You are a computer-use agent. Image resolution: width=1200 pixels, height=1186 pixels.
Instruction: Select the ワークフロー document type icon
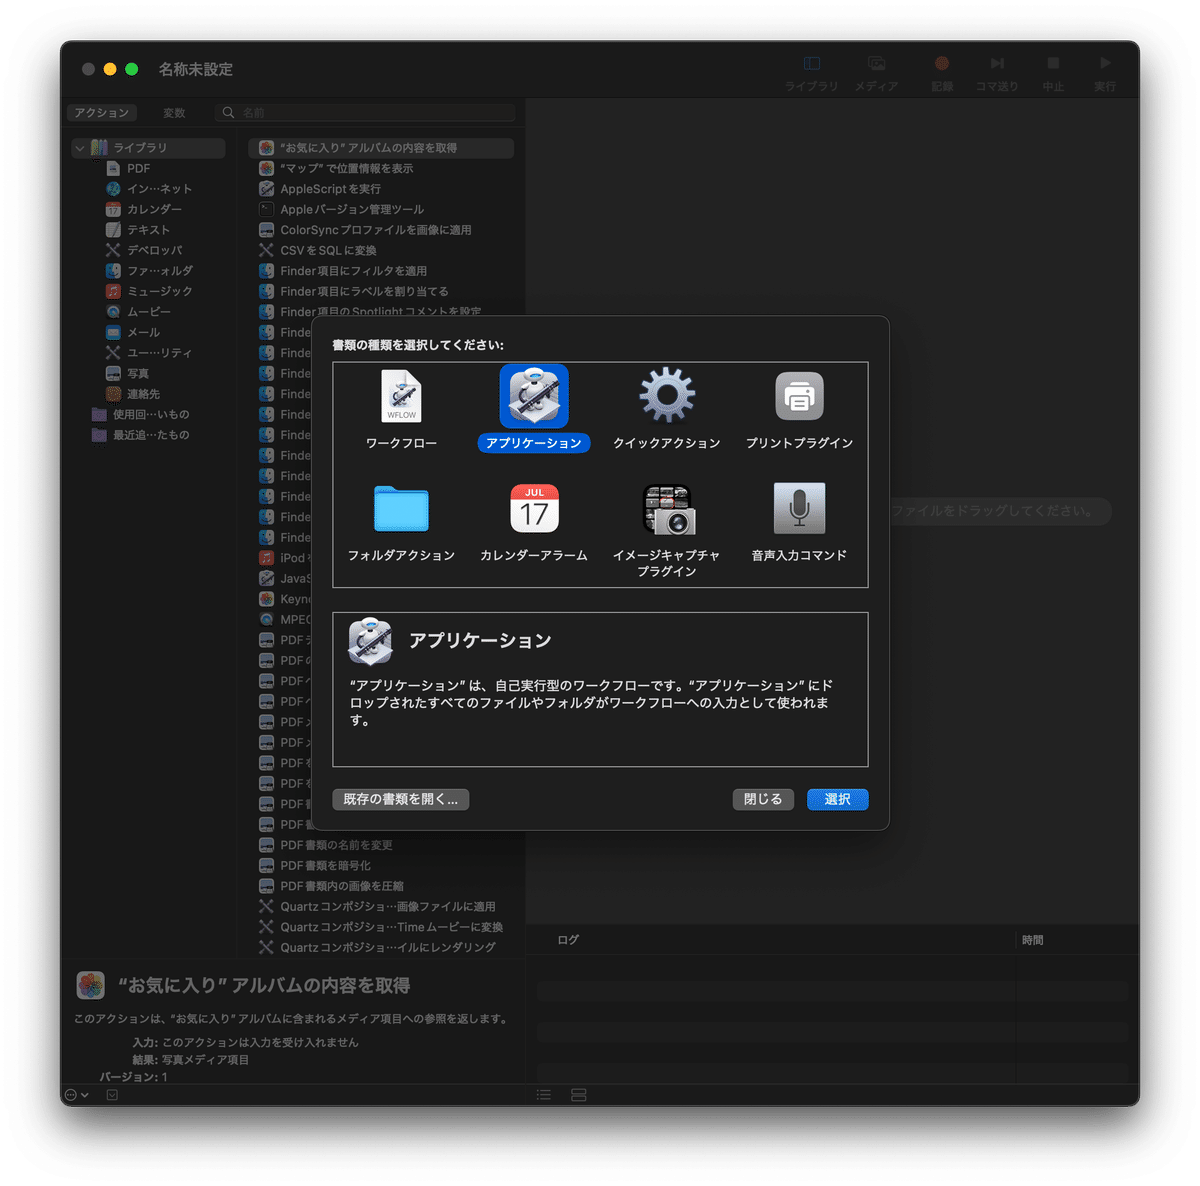coord(401,396)
